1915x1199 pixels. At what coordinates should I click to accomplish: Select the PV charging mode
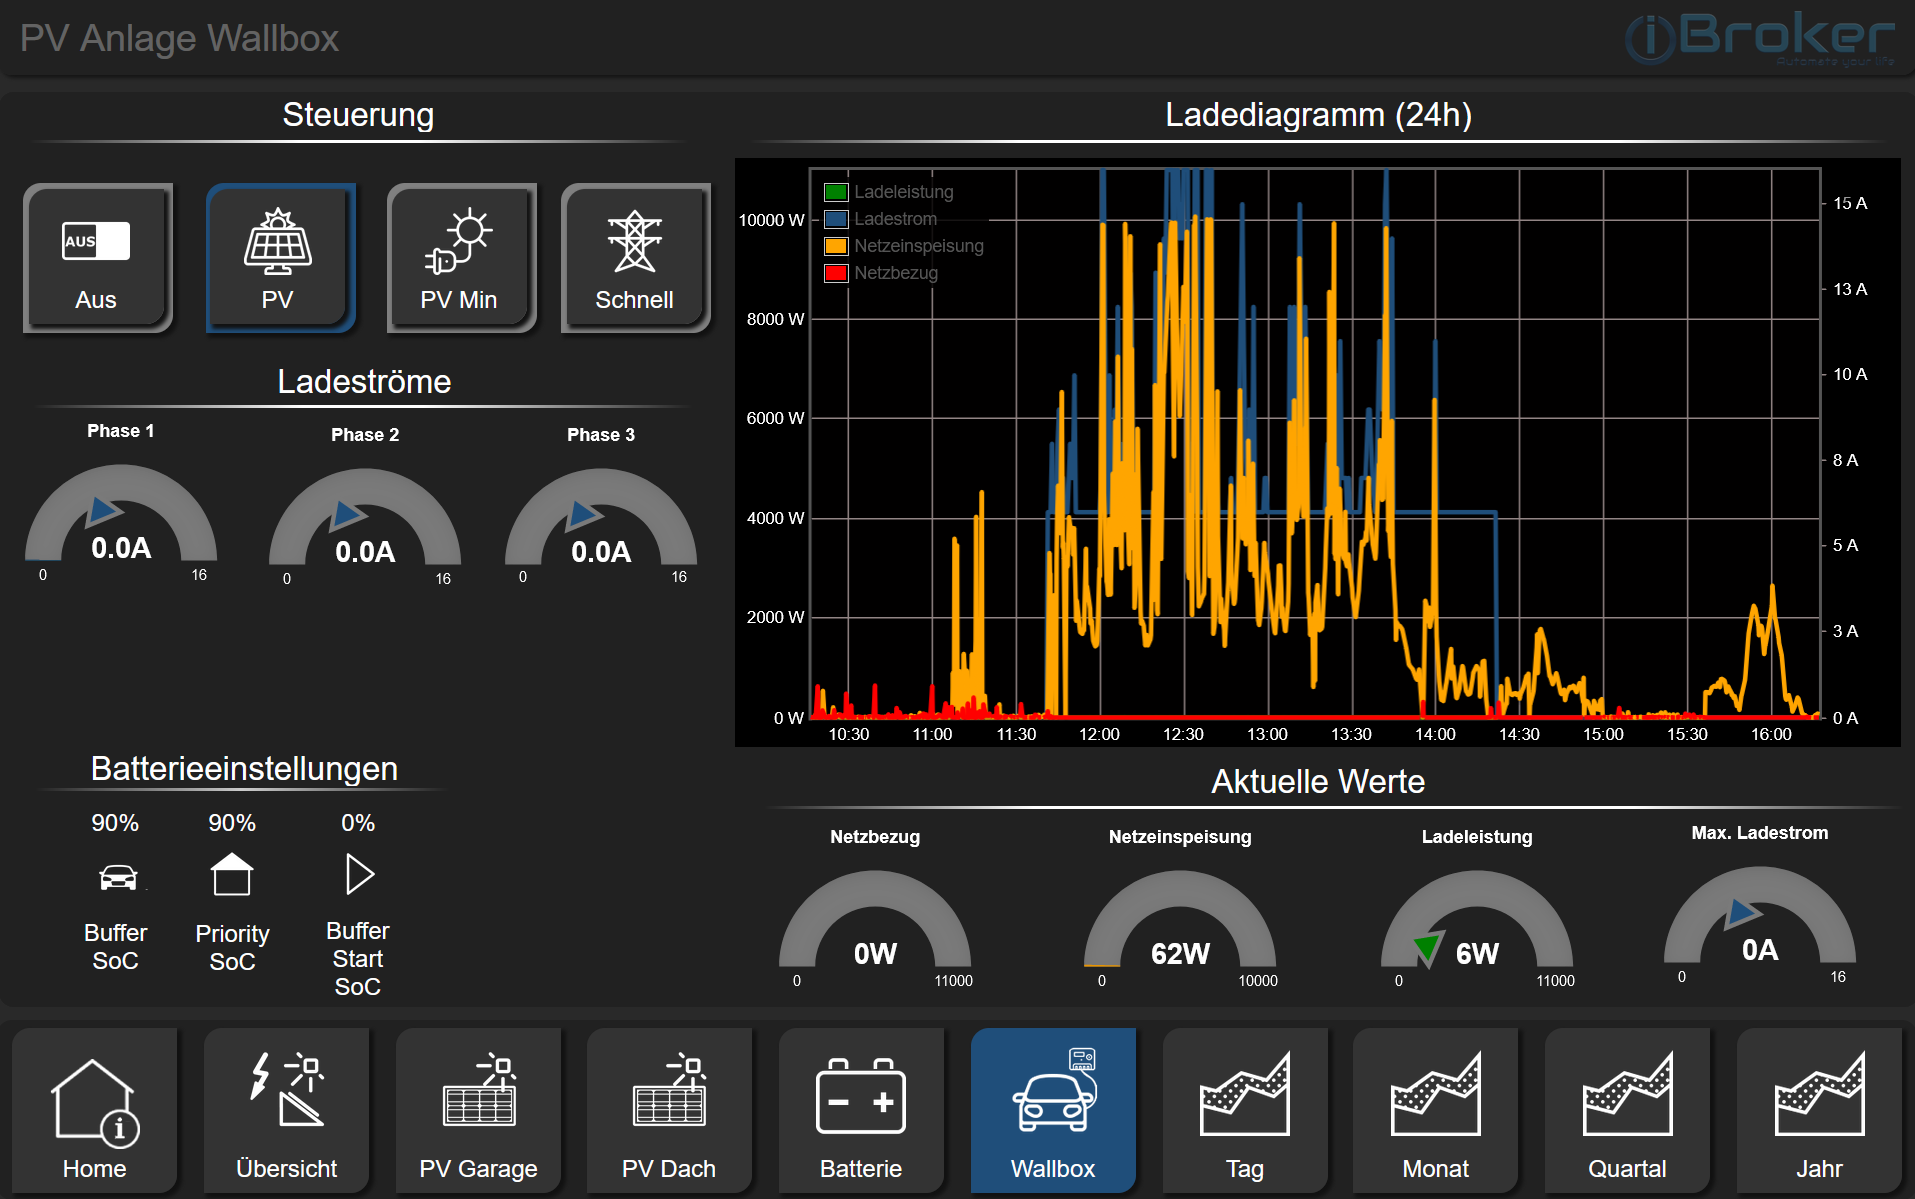click(x=279, y=258)
